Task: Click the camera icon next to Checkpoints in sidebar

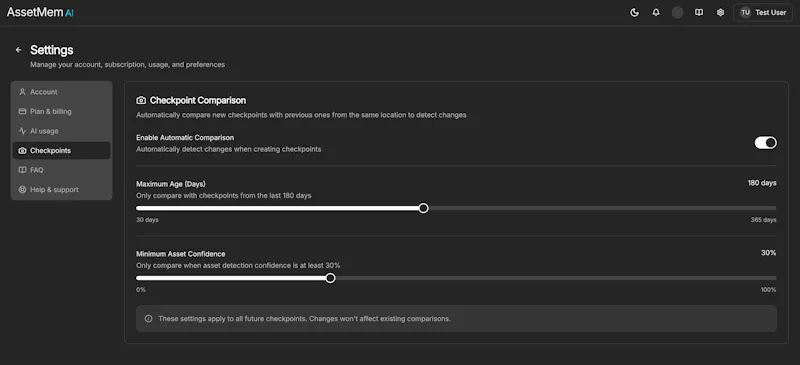Action: point(22,151)
